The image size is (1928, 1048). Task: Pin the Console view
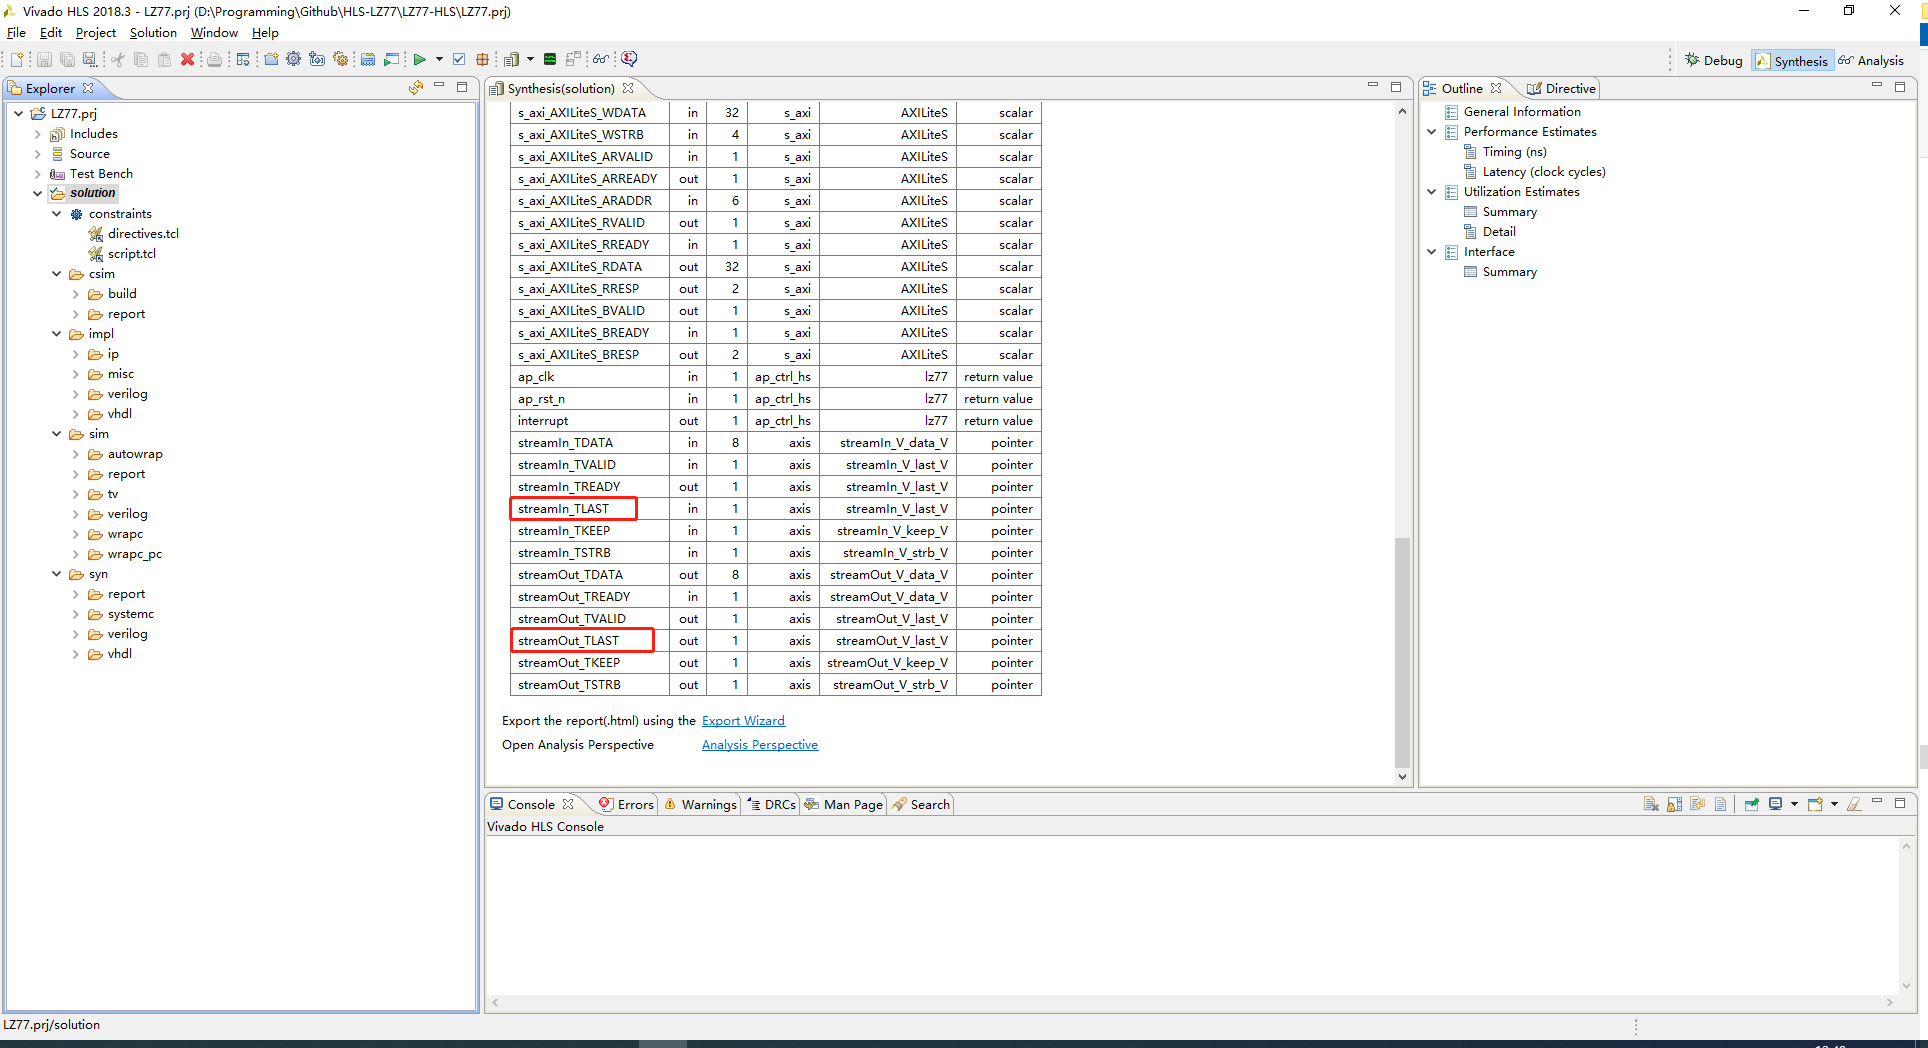click(1752, 804)
